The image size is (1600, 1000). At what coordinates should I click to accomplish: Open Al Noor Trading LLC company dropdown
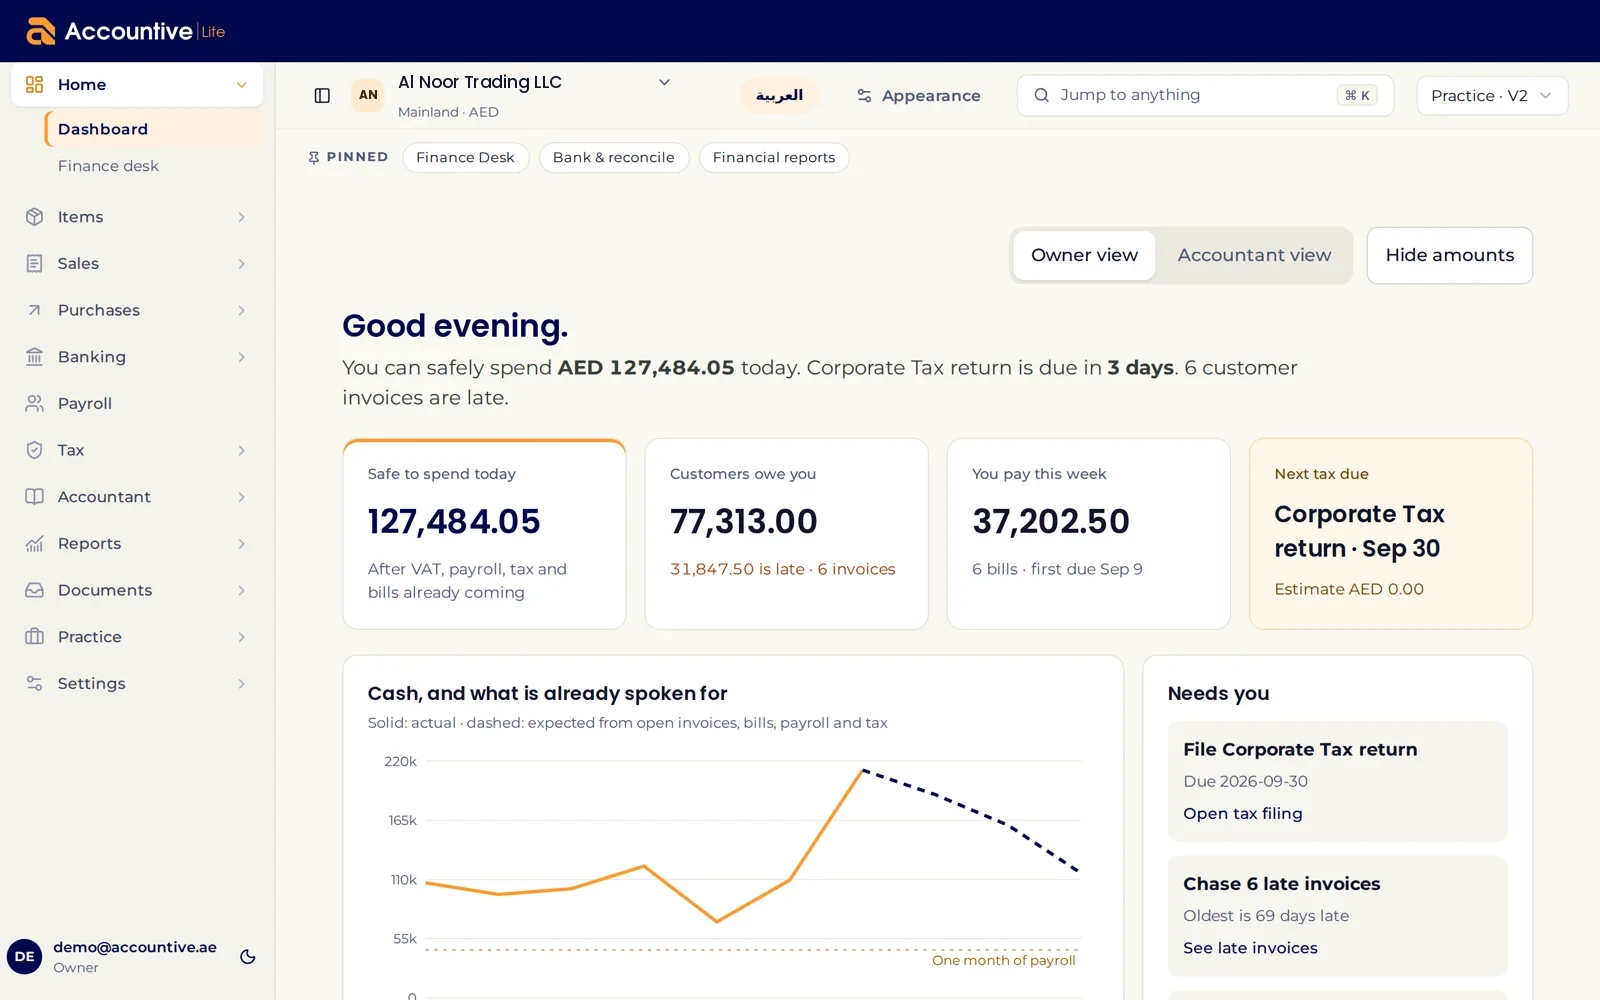(664, 82)
